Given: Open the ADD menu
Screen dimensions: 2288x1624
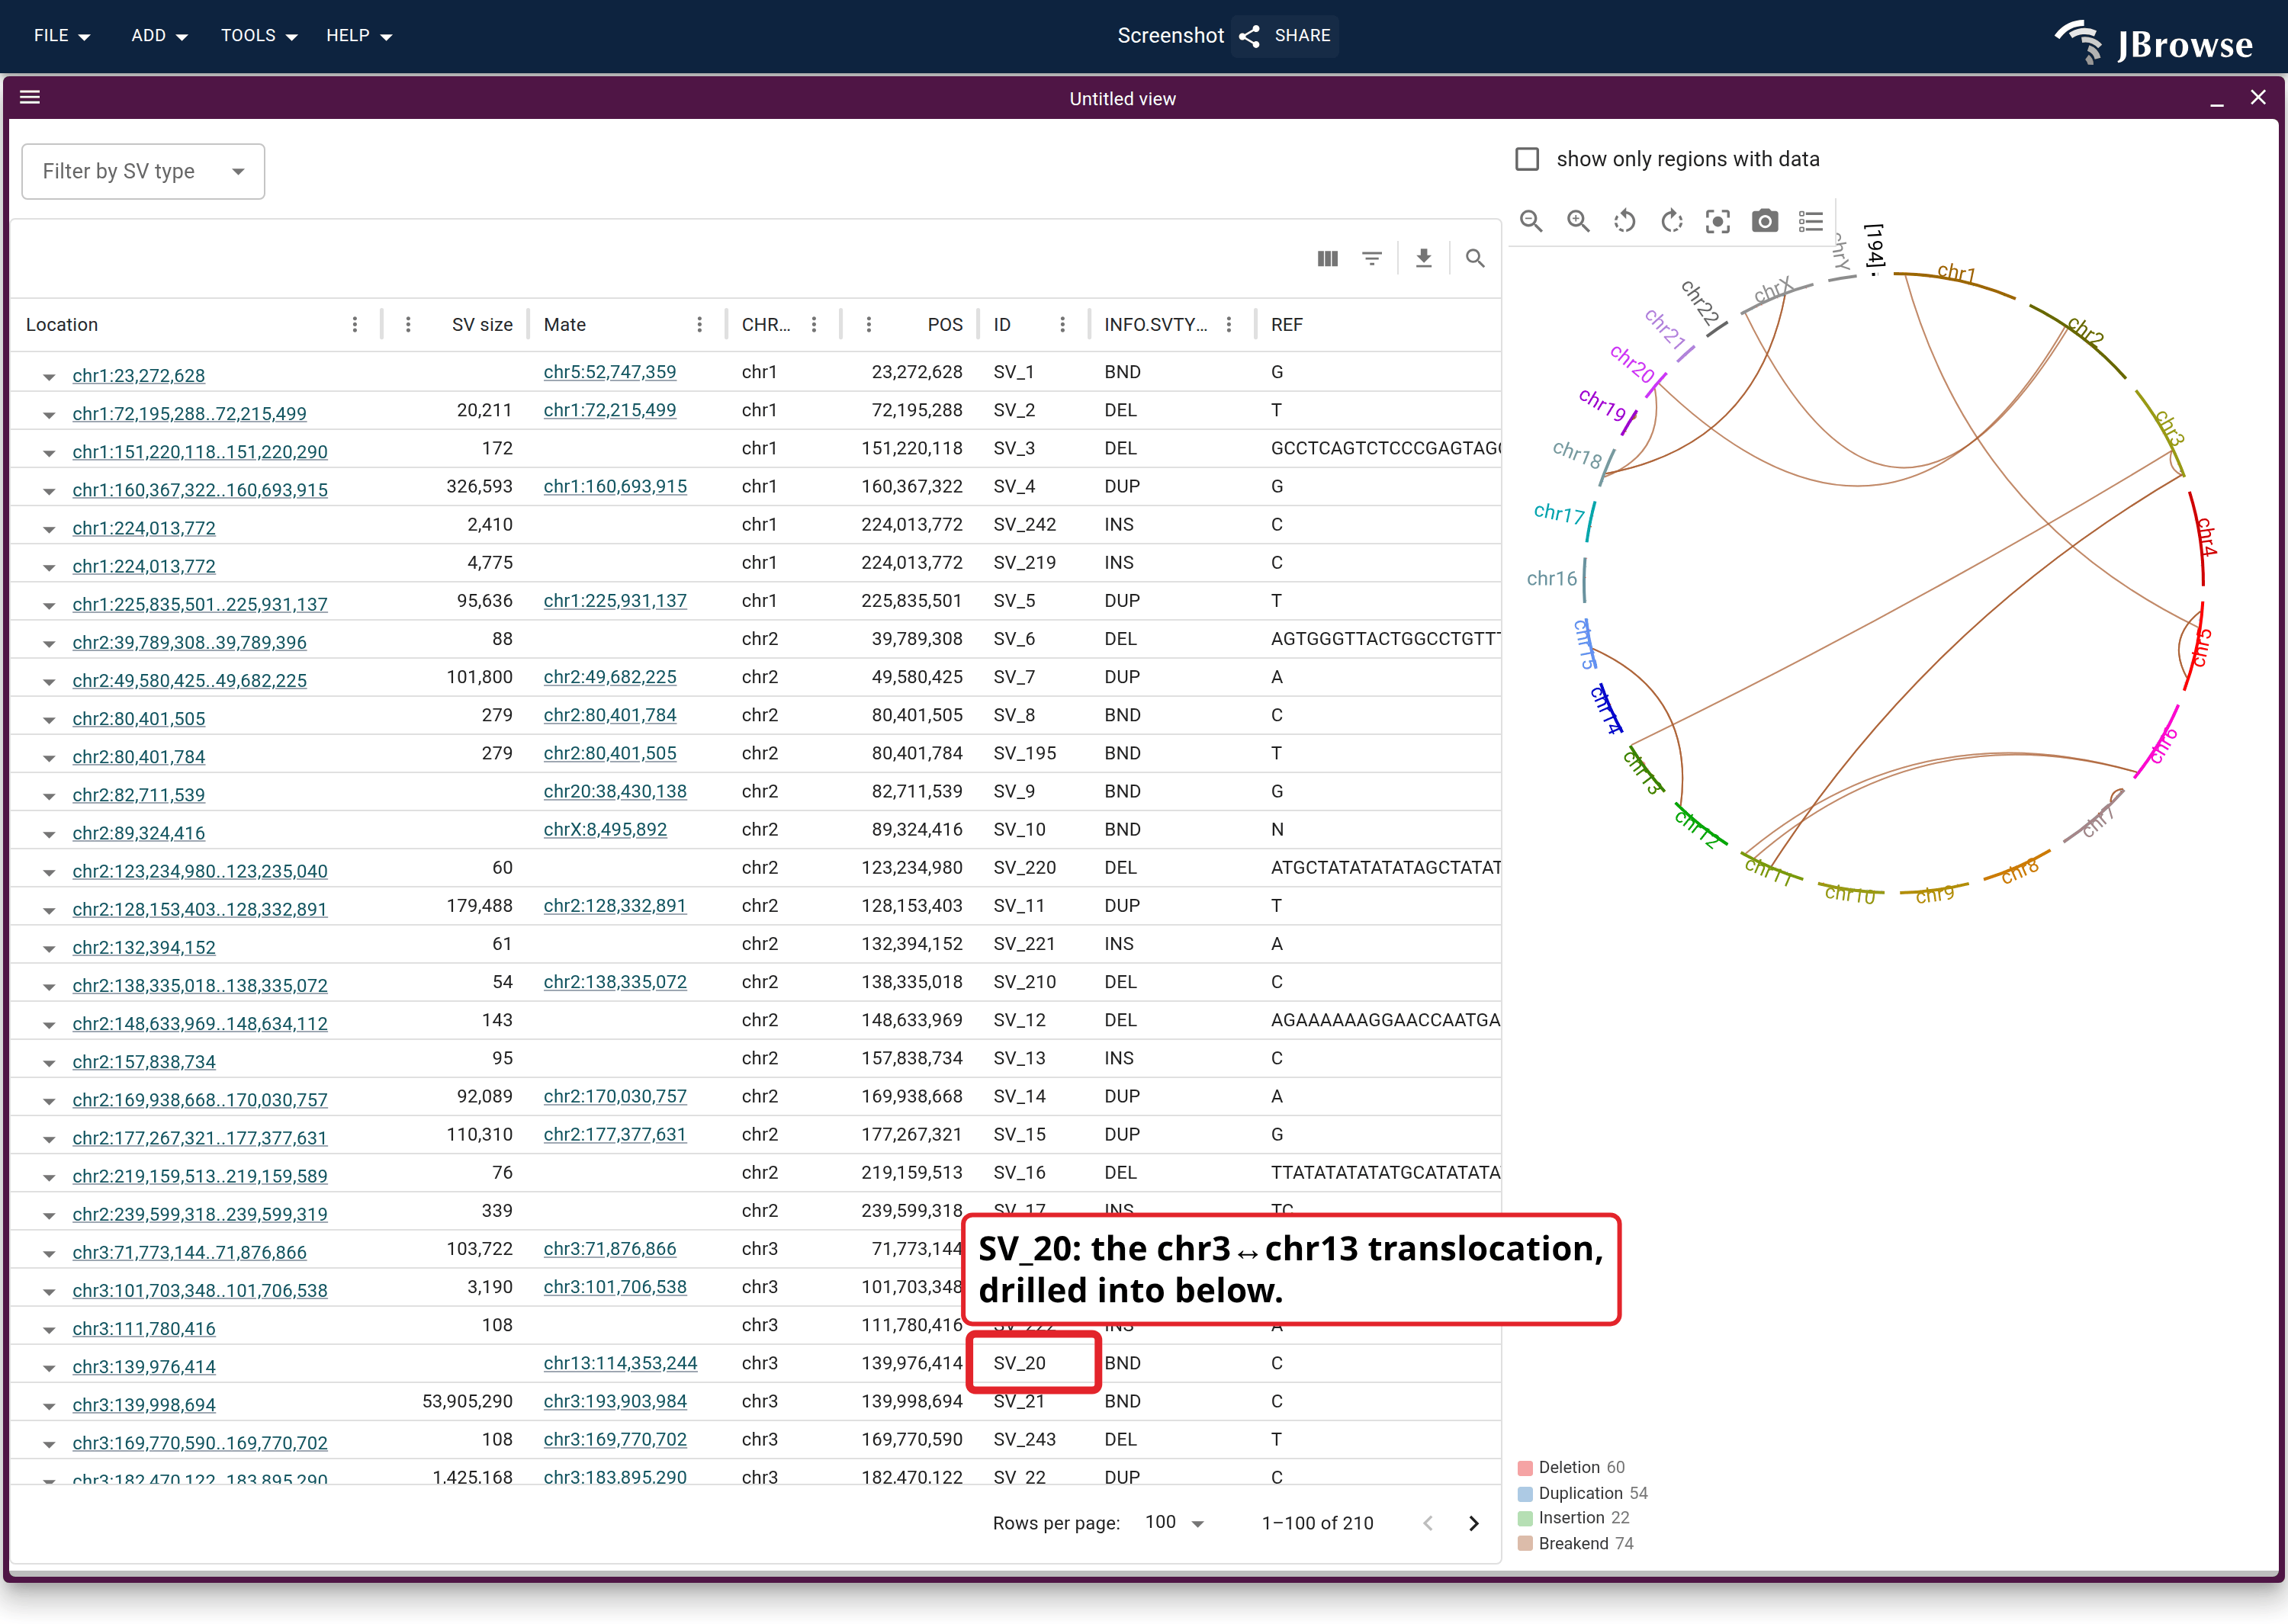Looking at the screenshot, I should pos(159,36).
